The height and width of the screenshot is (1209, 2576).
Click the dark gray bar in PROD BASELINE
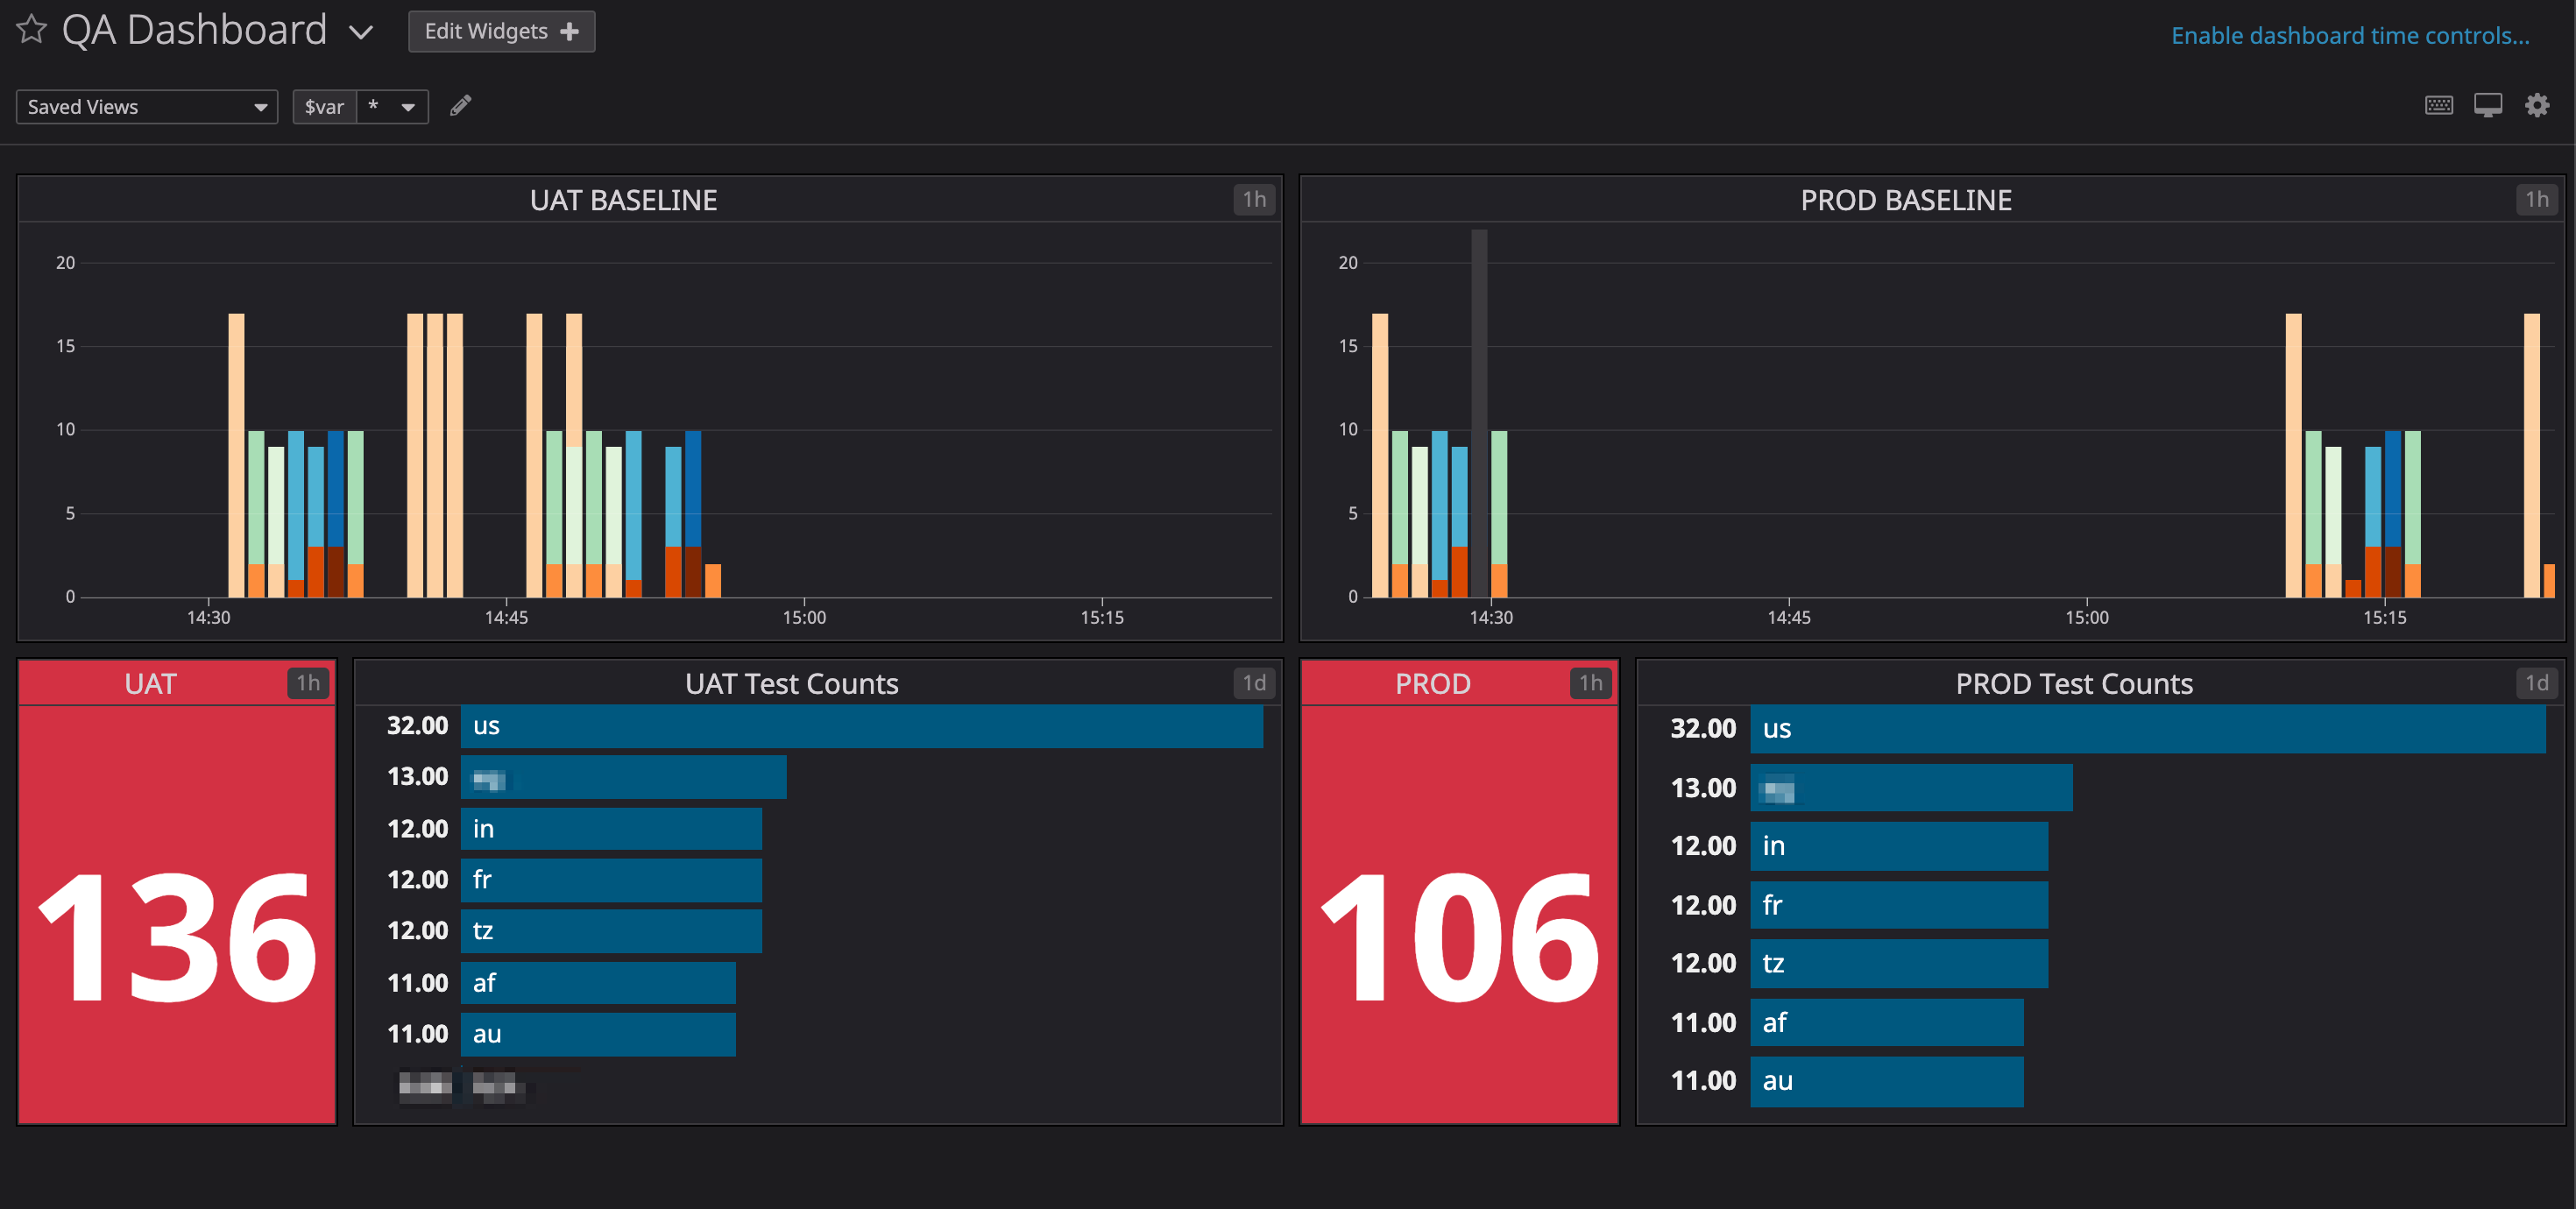click(1479, 400)
